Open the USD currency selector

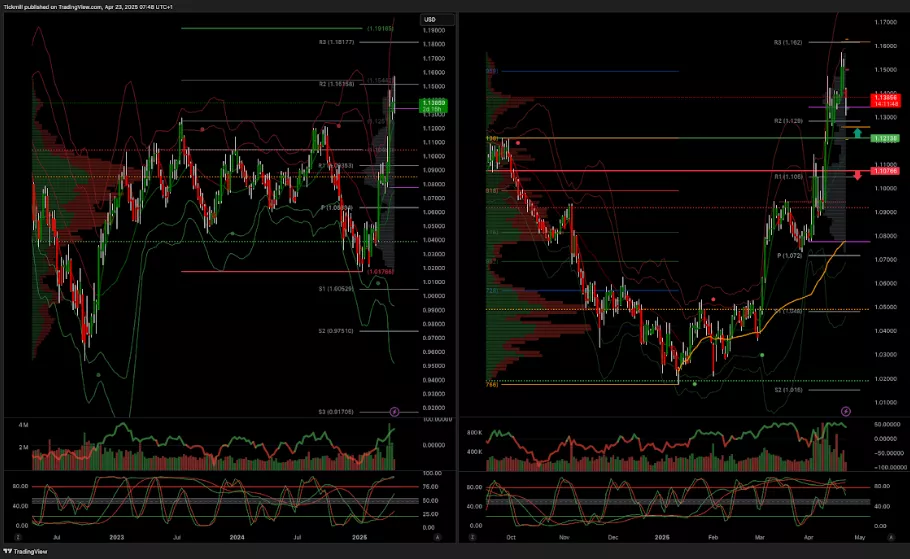(x=430, y=20)
